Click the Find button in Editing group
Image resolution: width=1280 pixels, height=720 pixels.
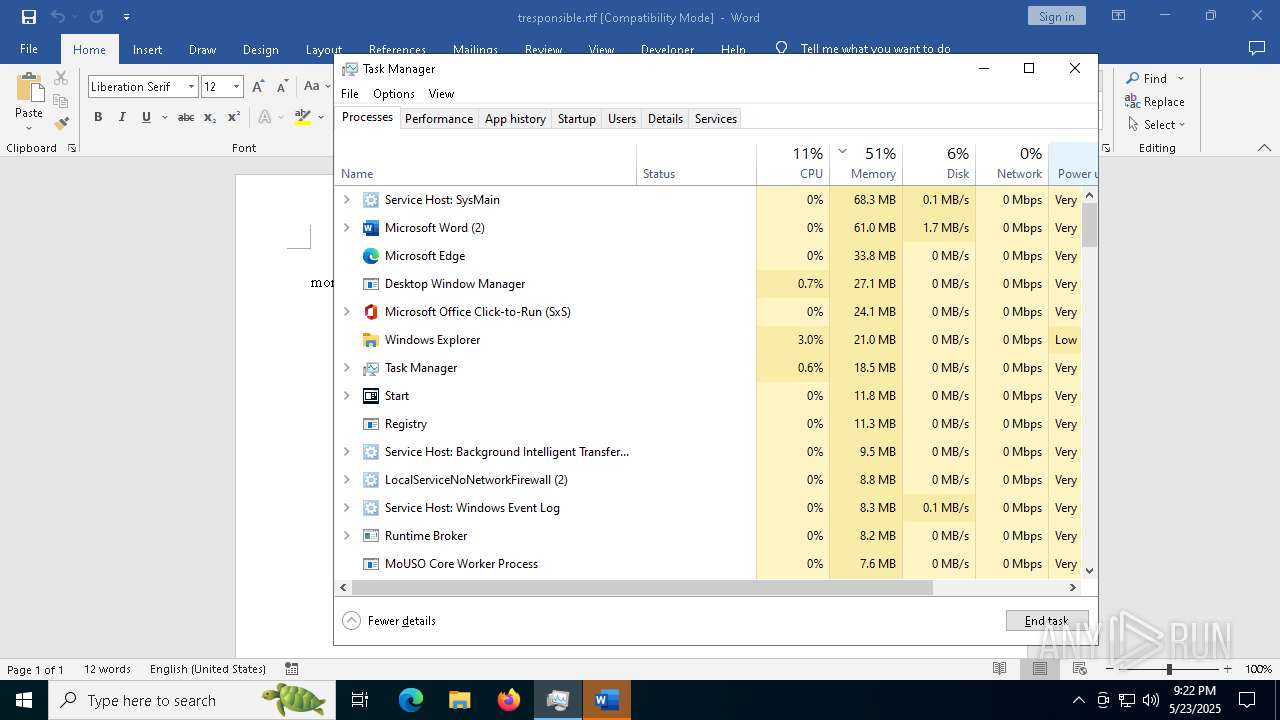click(x=1148, y=78)
